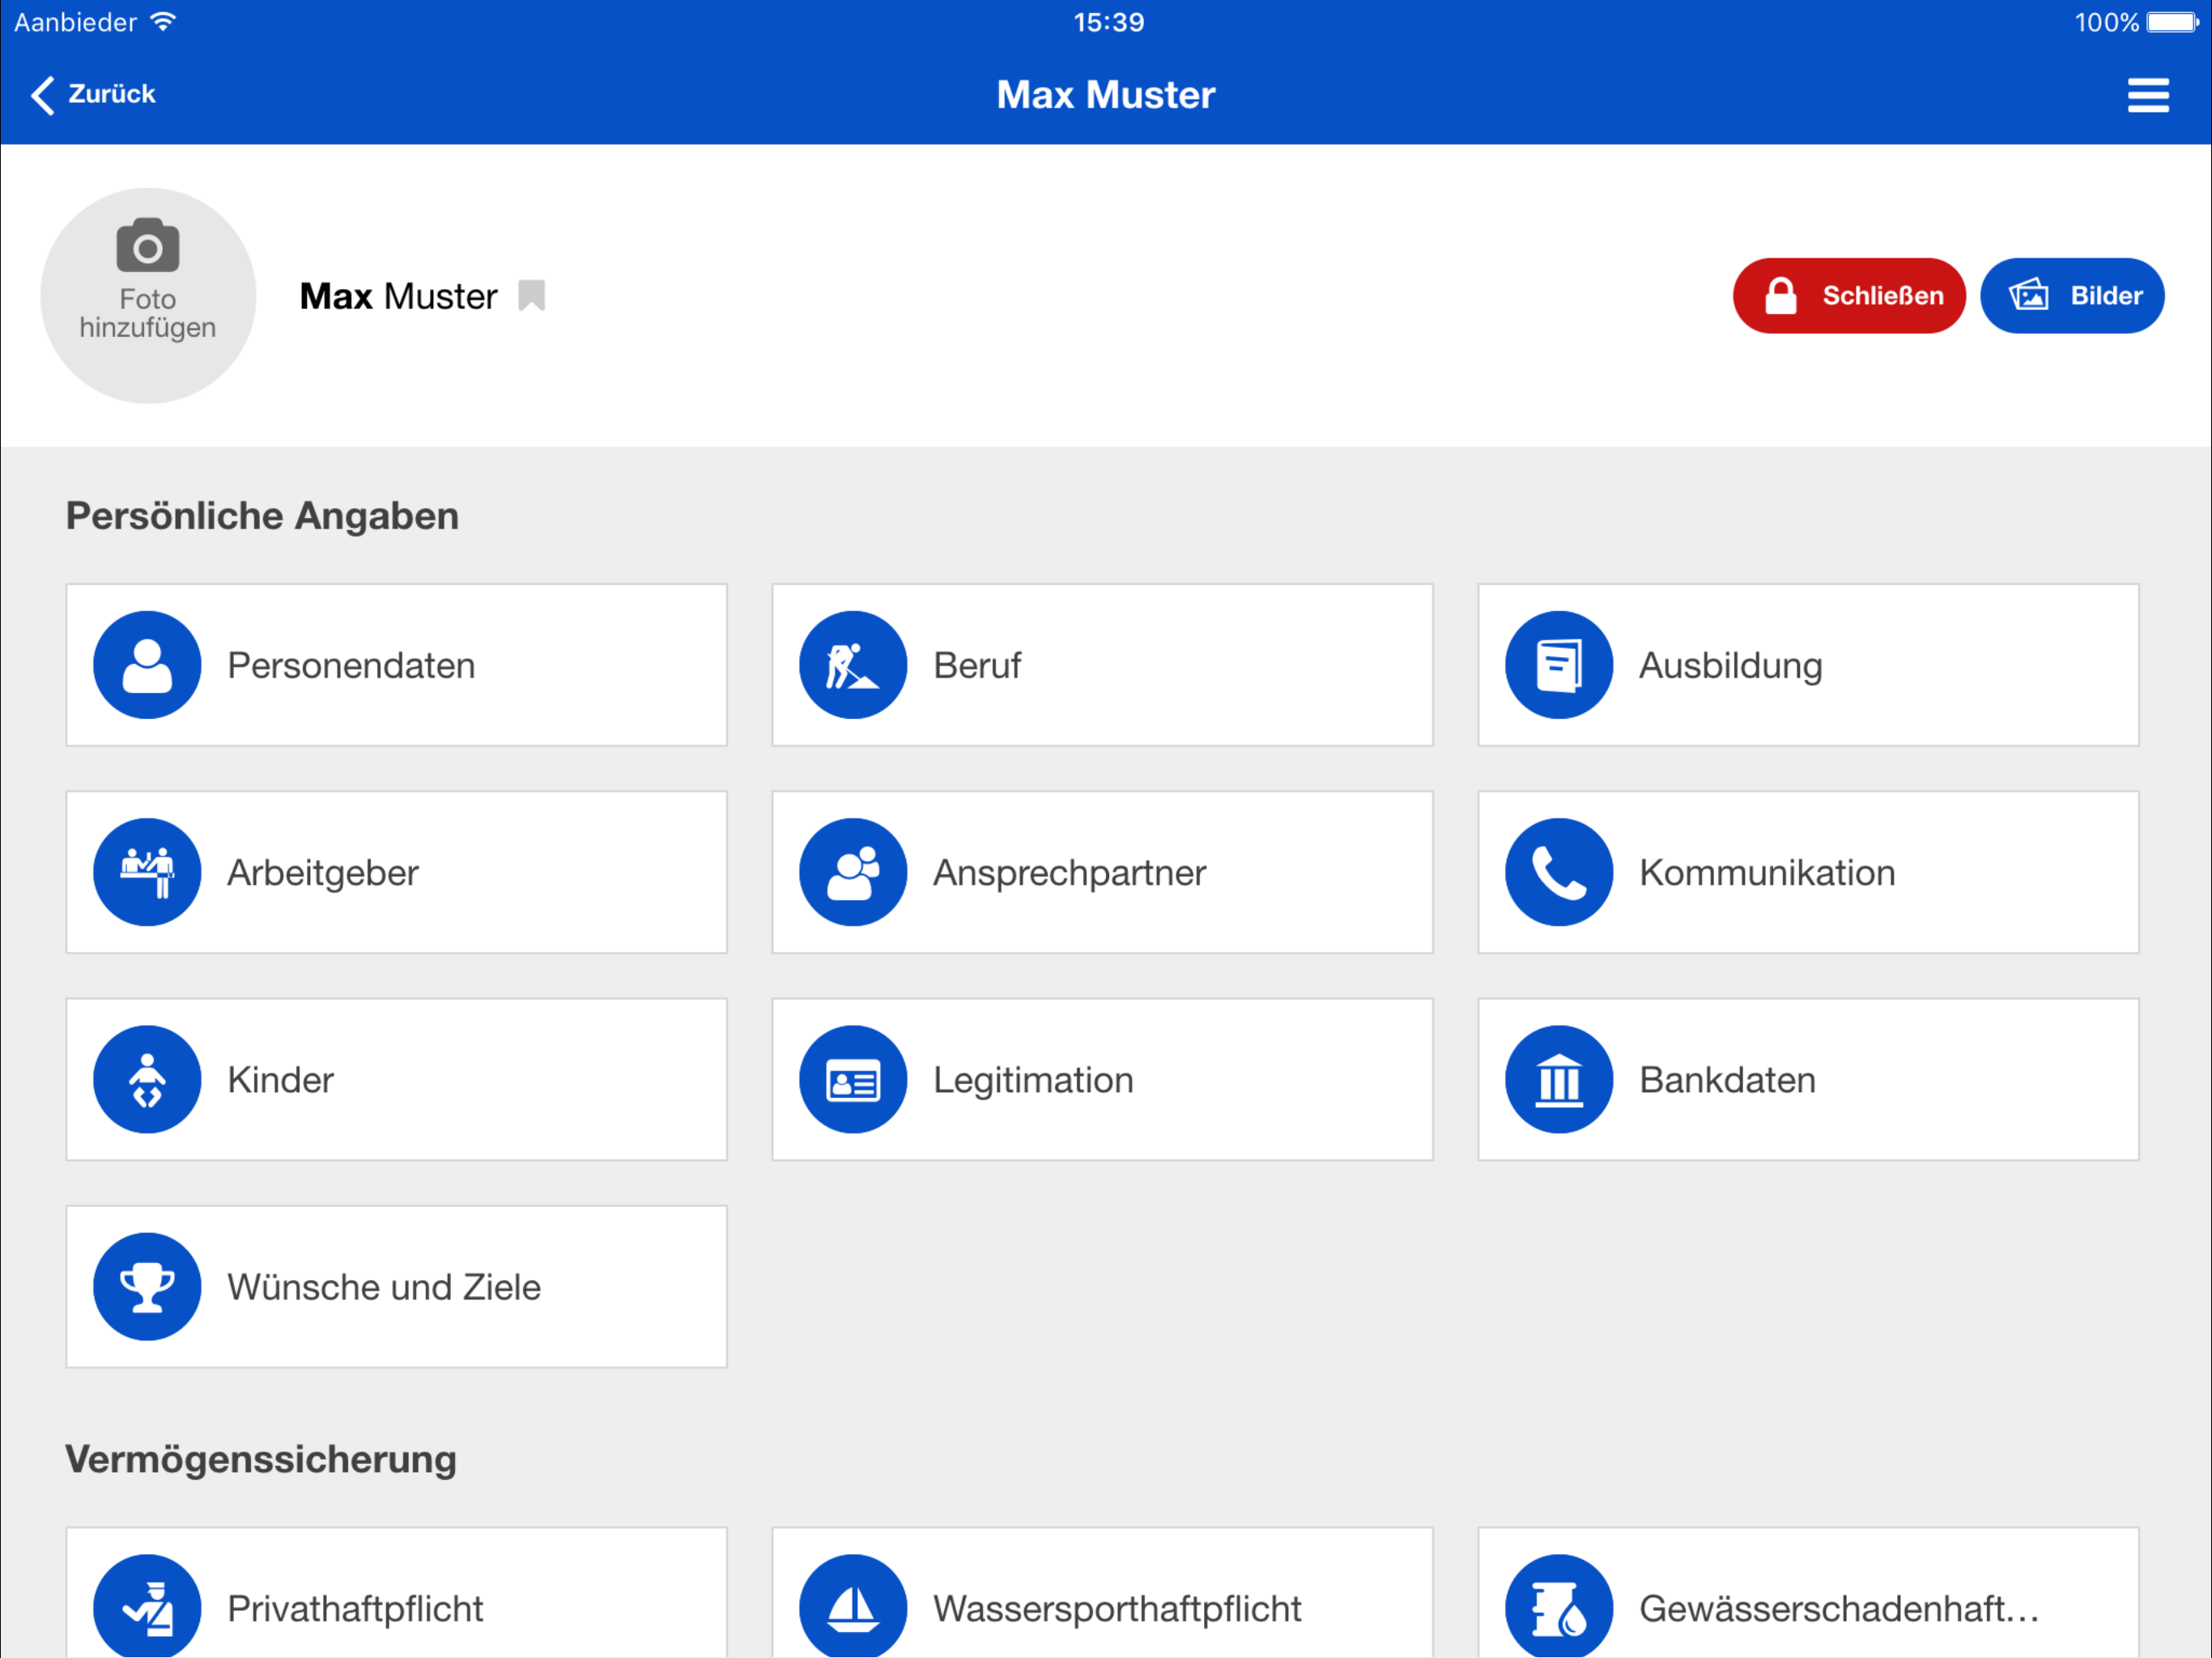Open the hamburger menu icon
The width and height of the screenshot is (2212, 1658).
click(x=2147, y=95)
